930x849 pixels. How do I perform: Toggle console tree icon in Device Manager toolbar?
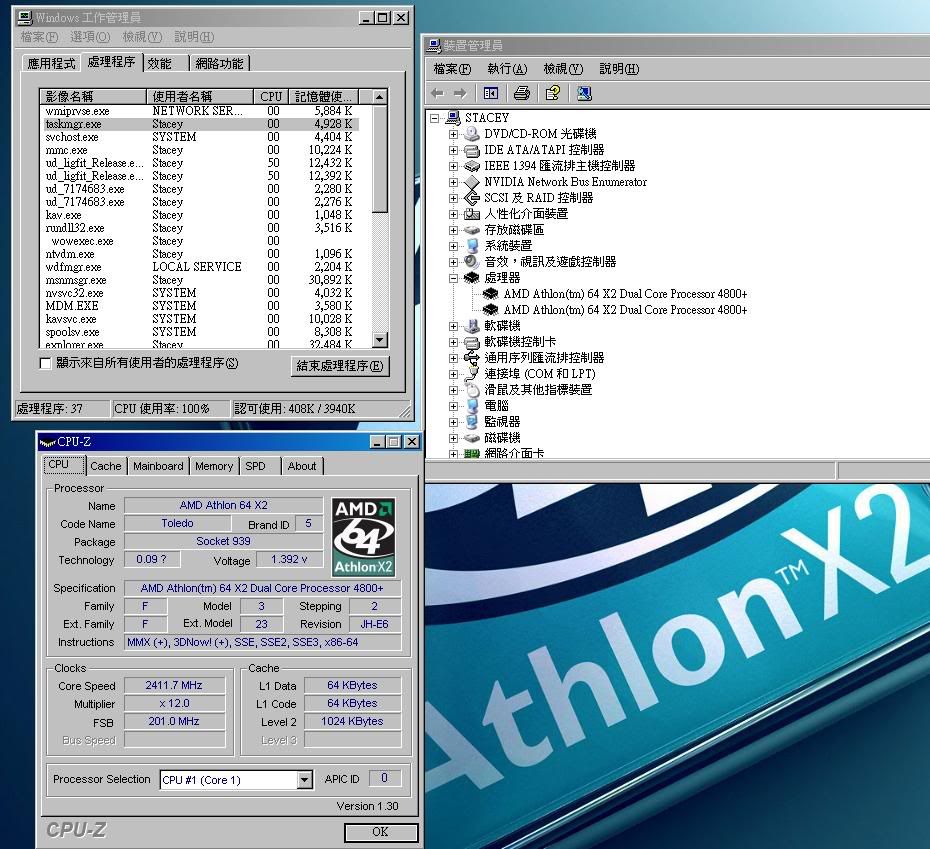[x=491, y=93]
